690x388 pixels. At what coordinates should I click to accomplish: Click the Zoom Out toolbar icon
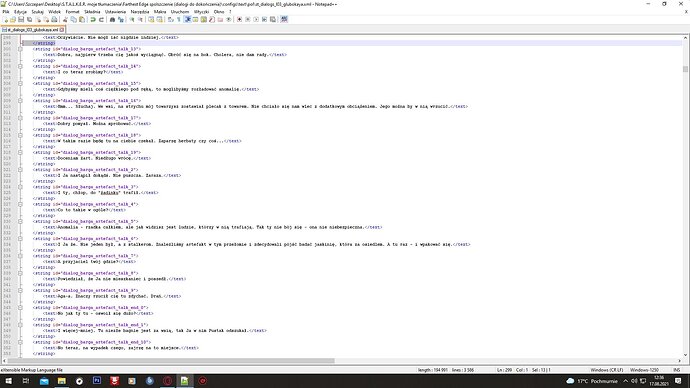pos(140,20)
